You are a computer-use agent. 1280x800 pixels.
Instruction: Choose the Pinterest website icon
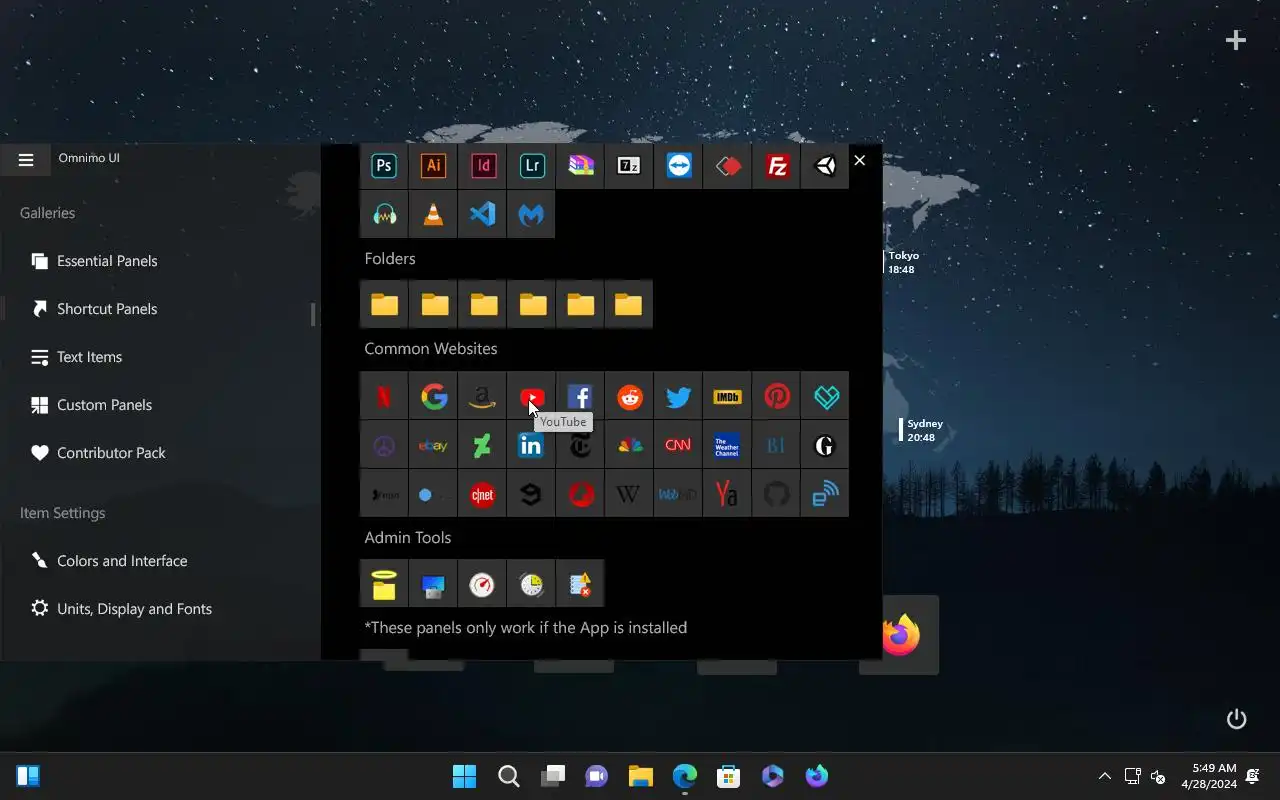[x=777, y=397]
